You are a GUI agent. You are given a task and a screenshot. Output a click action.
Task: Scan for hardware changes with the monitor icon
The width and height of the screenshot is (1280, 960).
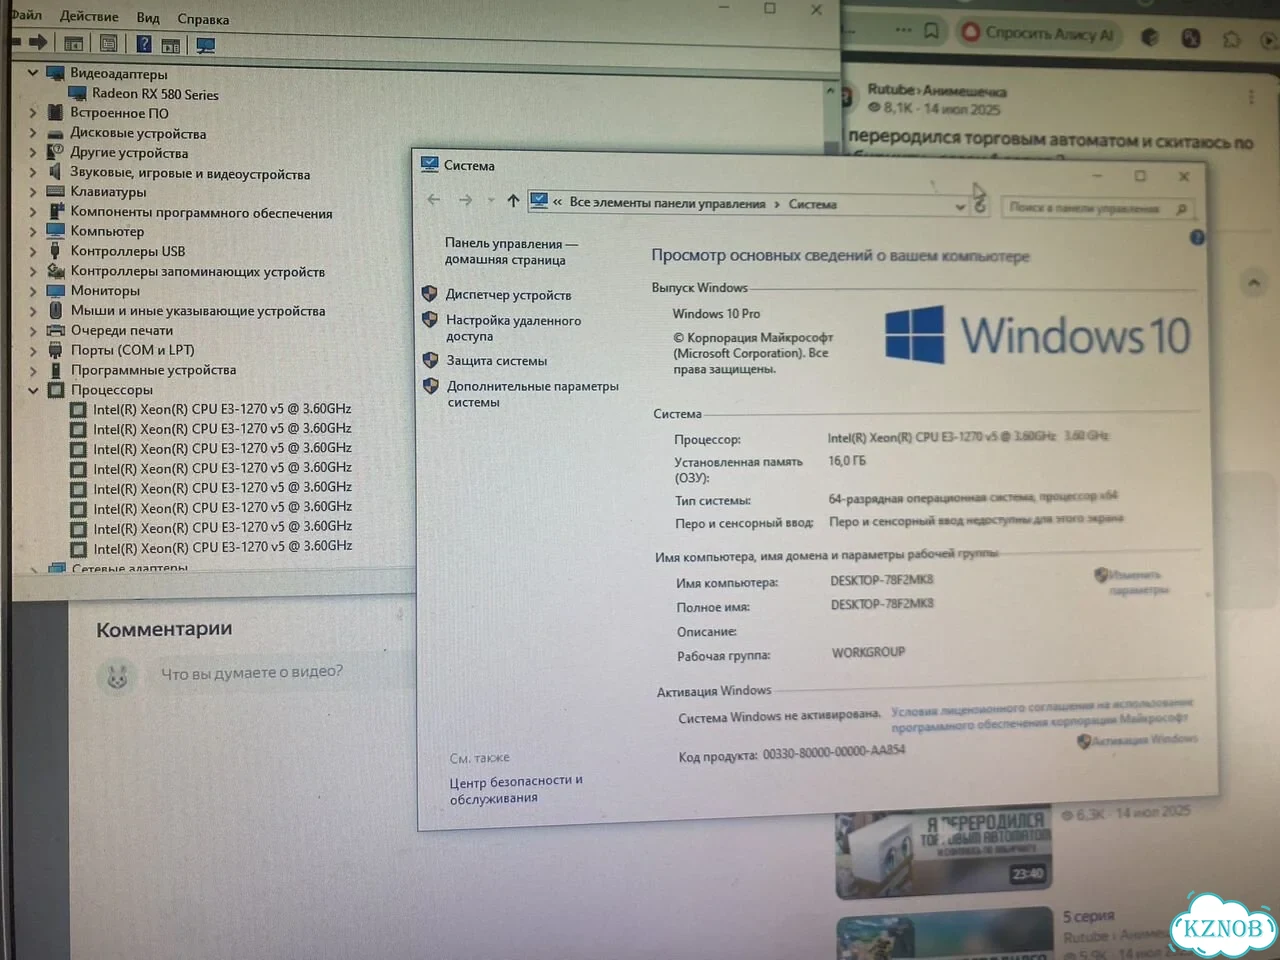pyautogui.click(x=206, y=45)
